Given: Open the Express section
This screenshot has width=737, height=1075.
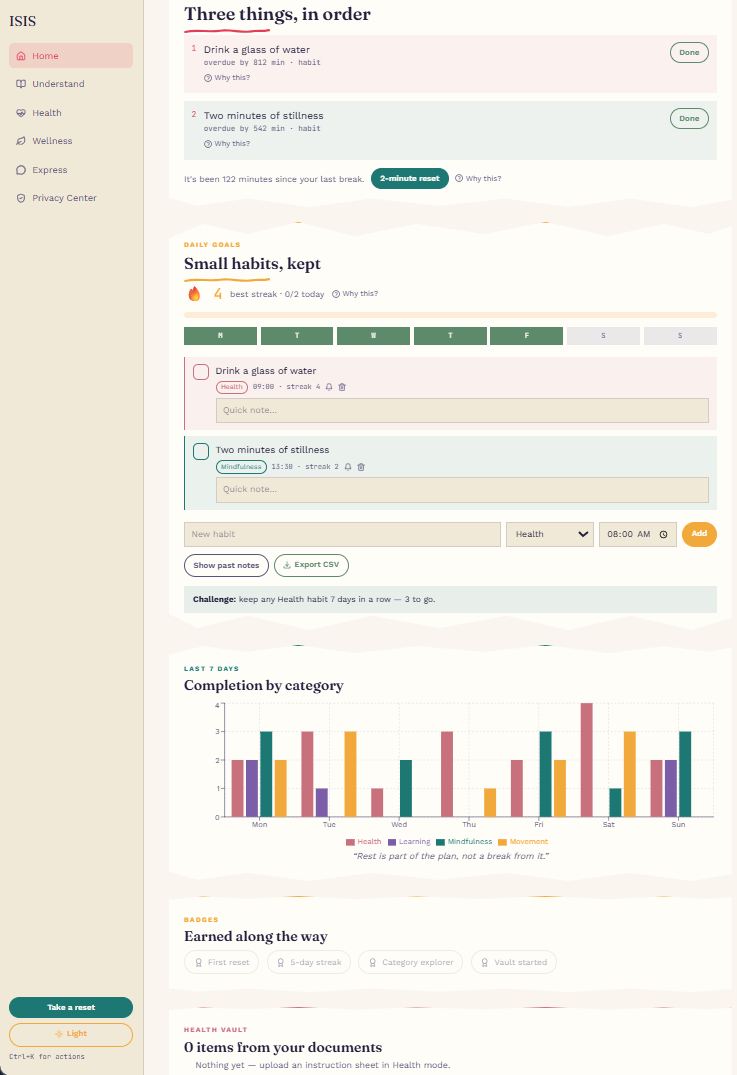Looking at the screenshot, I should coord(71,169).
